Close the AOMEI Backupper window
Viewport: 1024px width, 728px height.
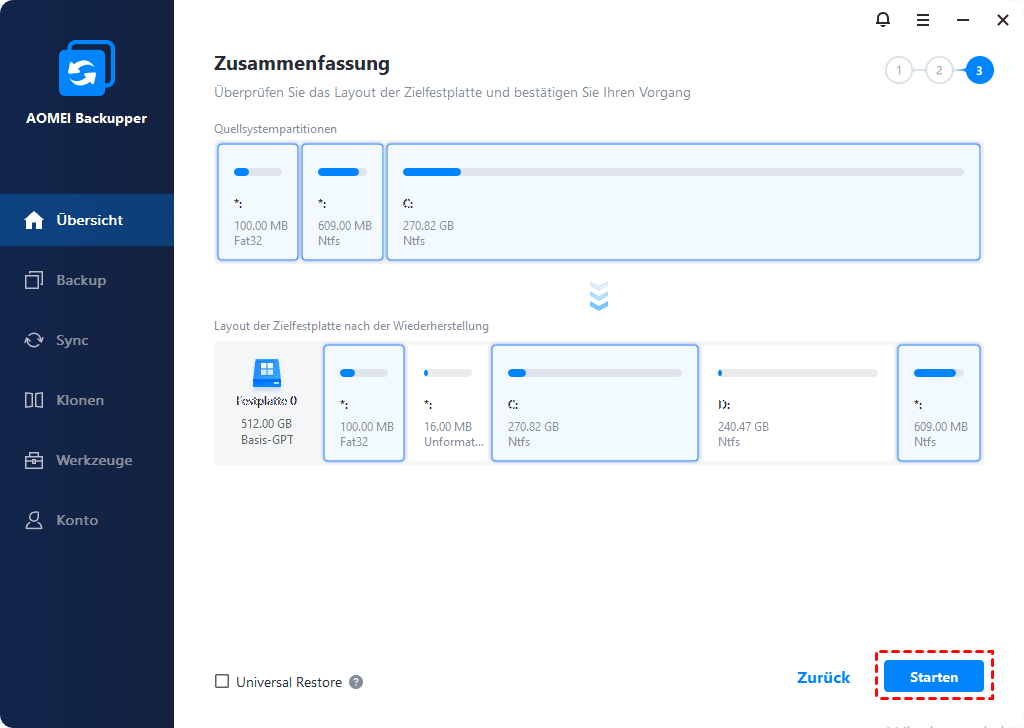click(1003, 20)
